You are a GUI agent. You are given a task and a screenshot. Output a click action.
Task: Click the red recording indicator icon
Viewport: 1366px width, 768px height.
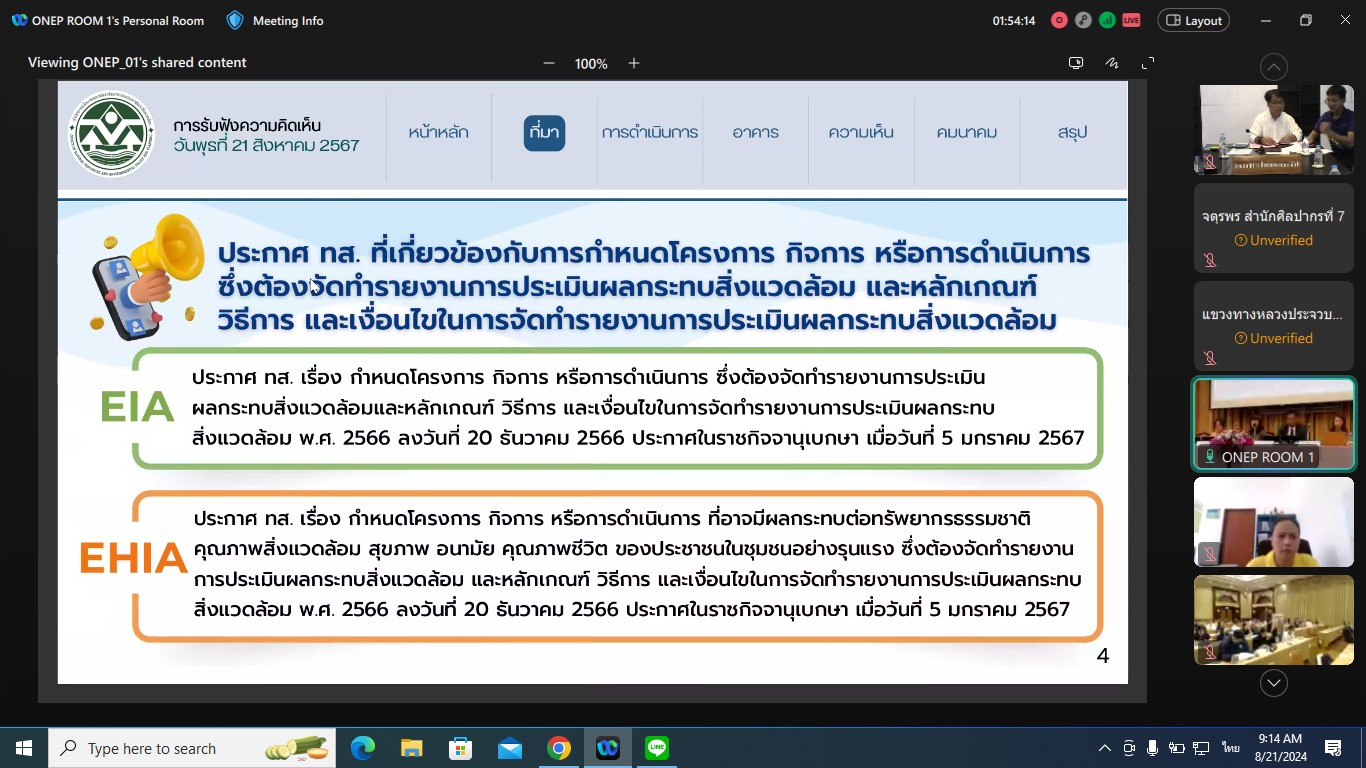coord(1059,20)
